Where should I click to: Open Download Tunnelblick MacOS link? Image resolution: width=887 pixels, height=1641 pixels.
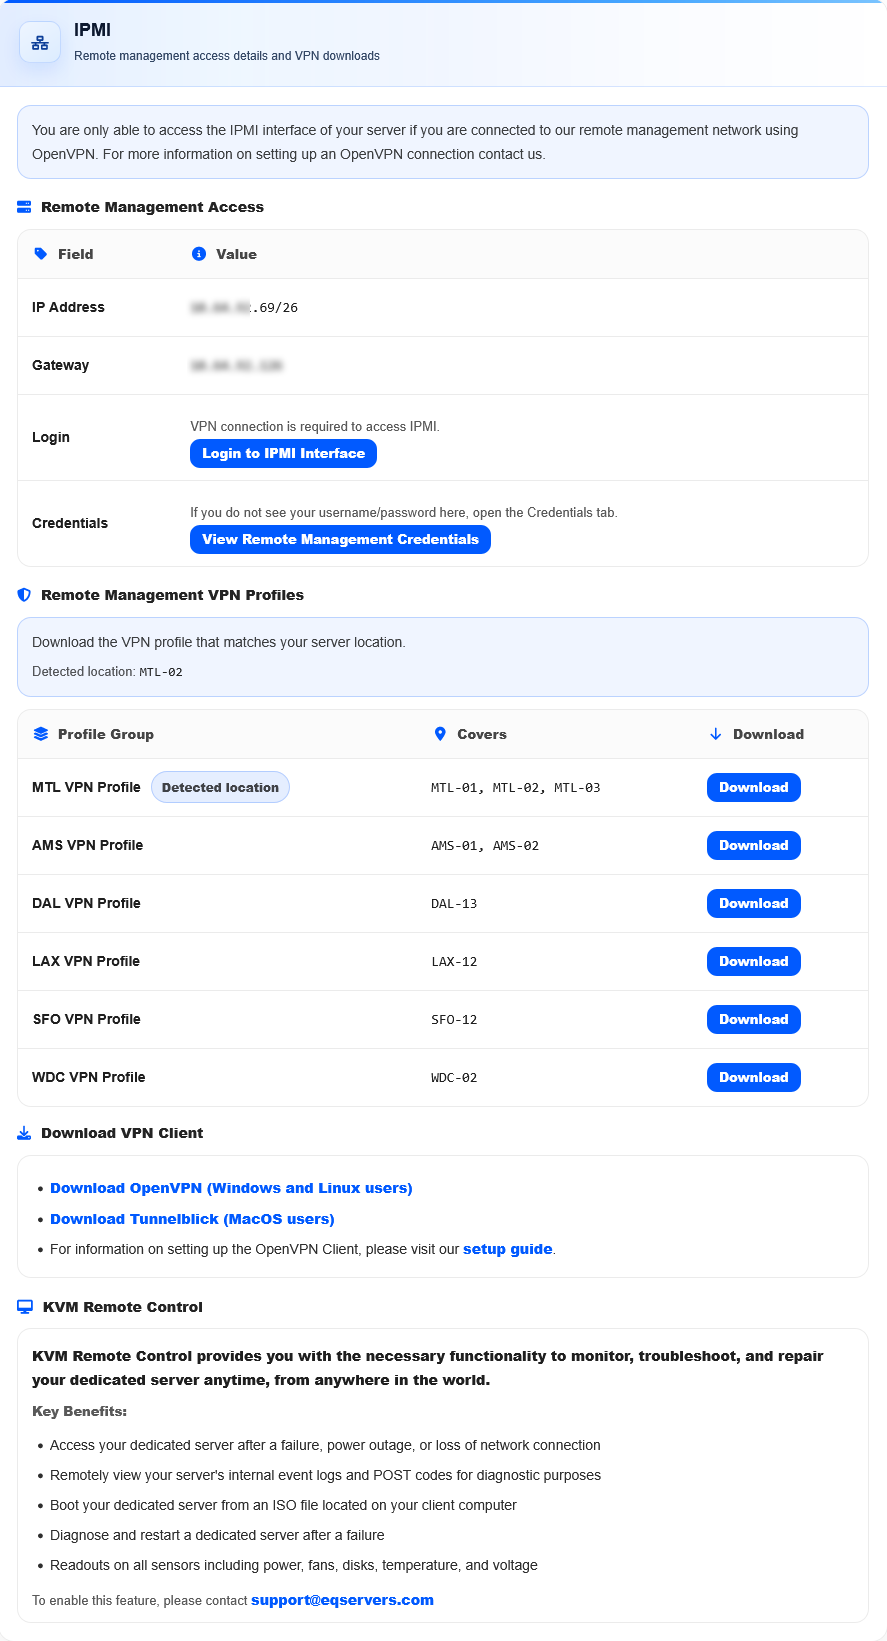click(x=192, y=1219)
